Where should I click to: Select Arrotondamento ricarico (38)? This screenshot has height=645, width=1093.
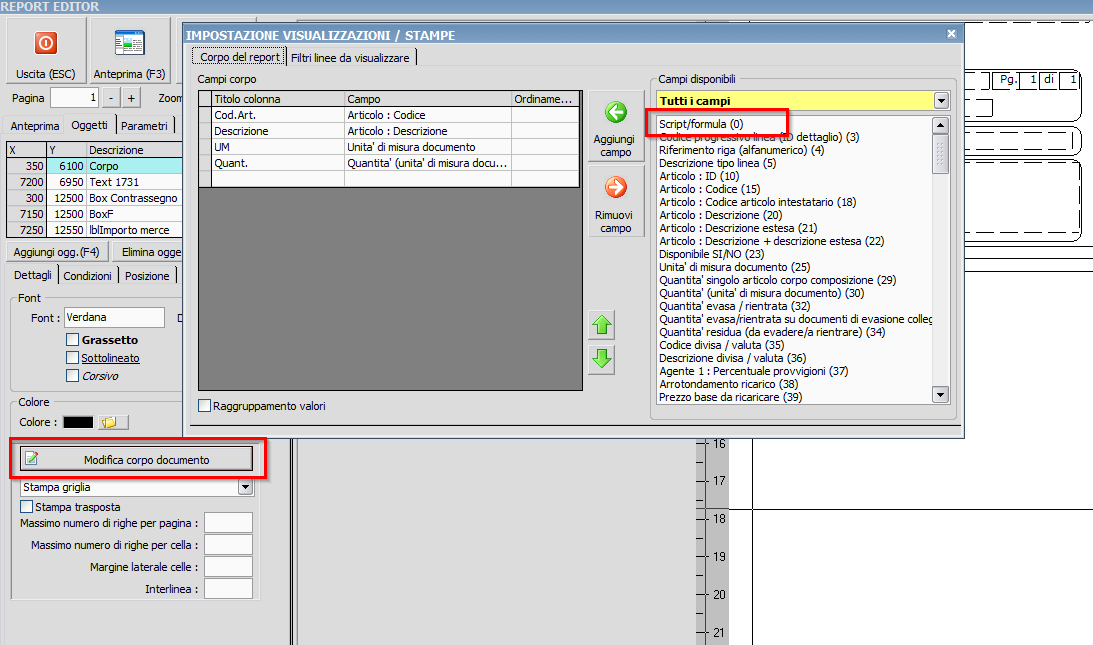[728, 384]
